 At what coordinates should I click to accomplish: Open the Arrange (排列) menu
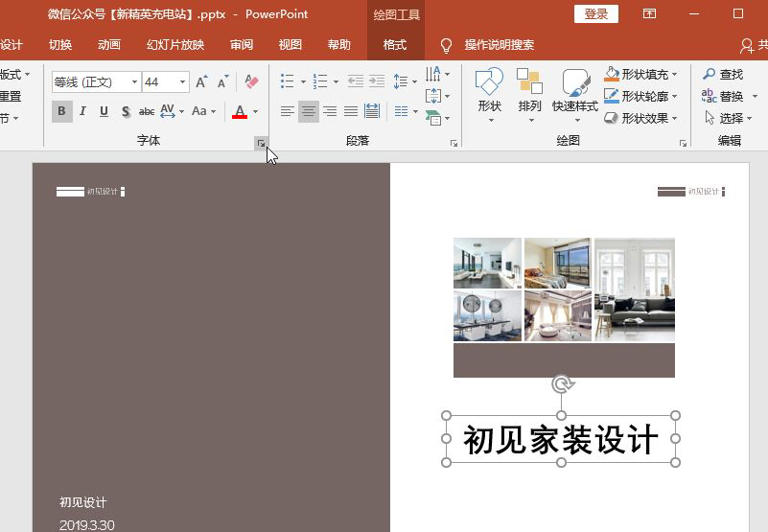click(x=530, y=92)
